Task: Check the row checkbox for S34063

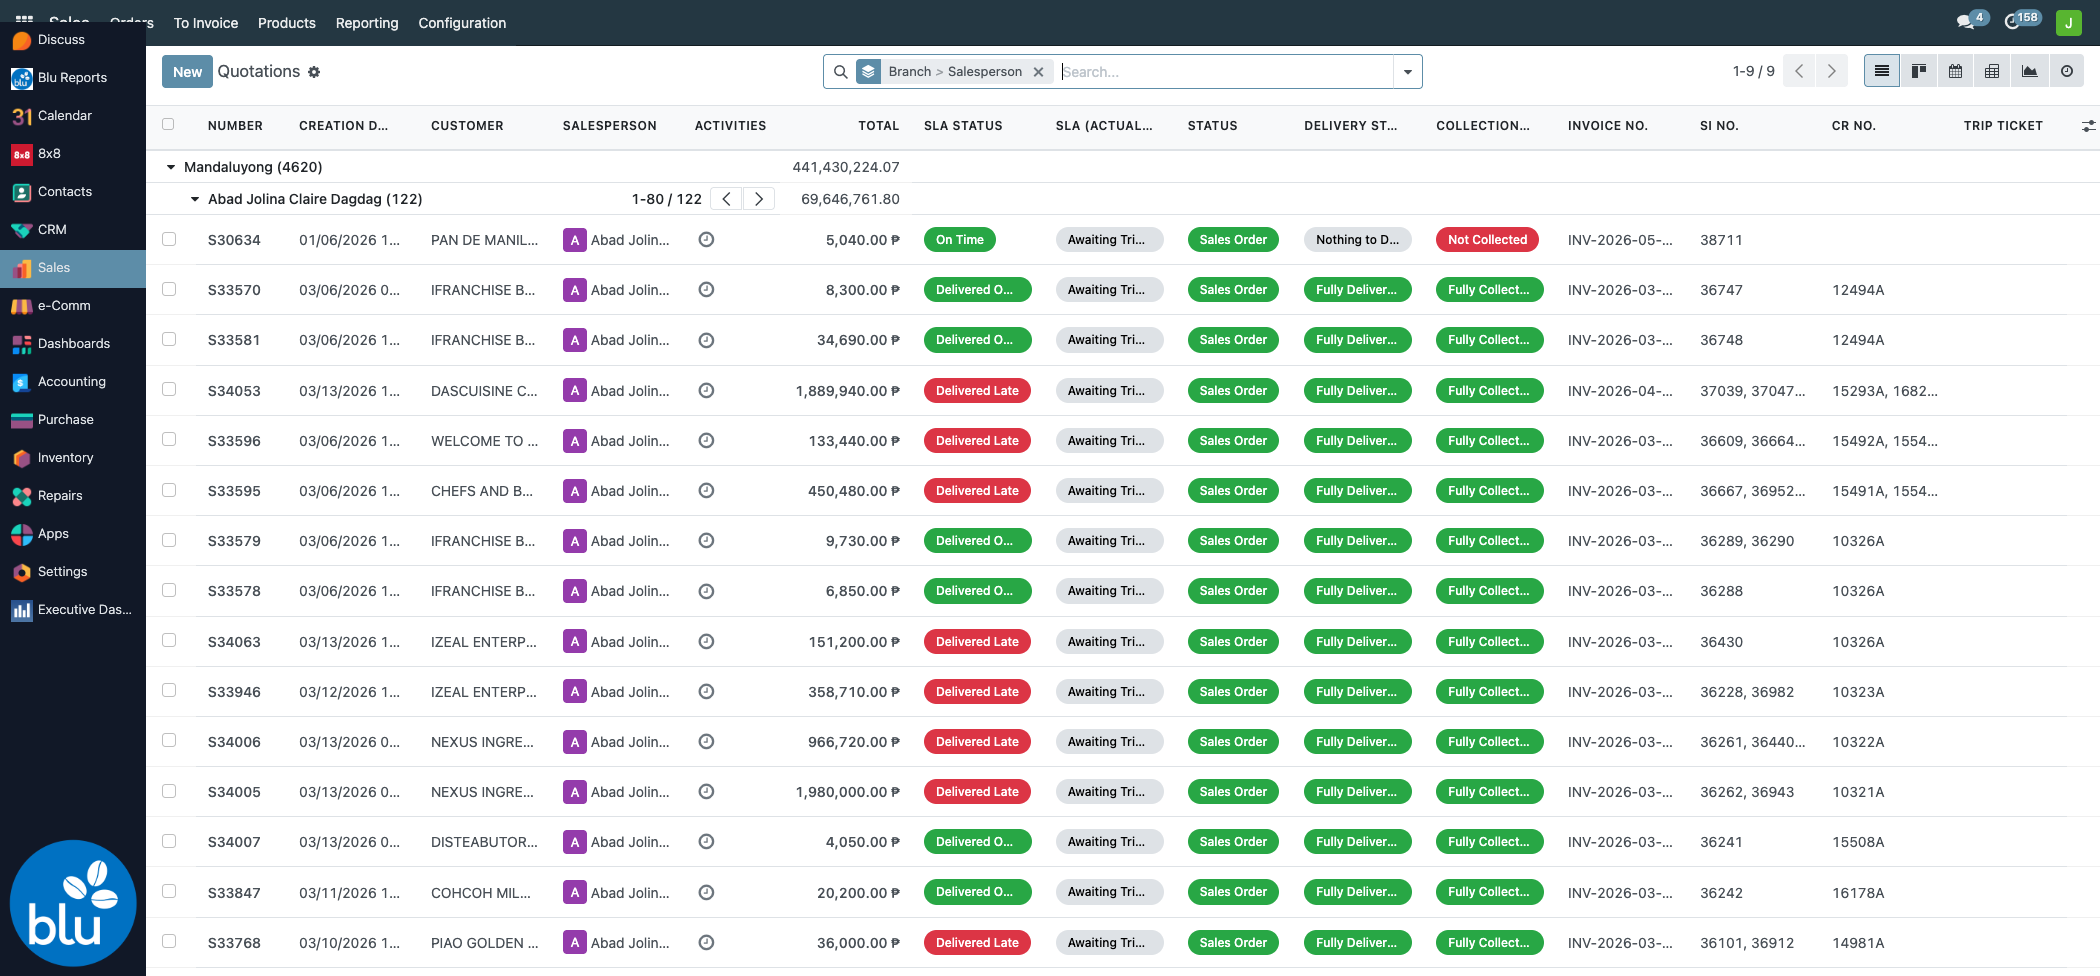Action: (169, 641)
